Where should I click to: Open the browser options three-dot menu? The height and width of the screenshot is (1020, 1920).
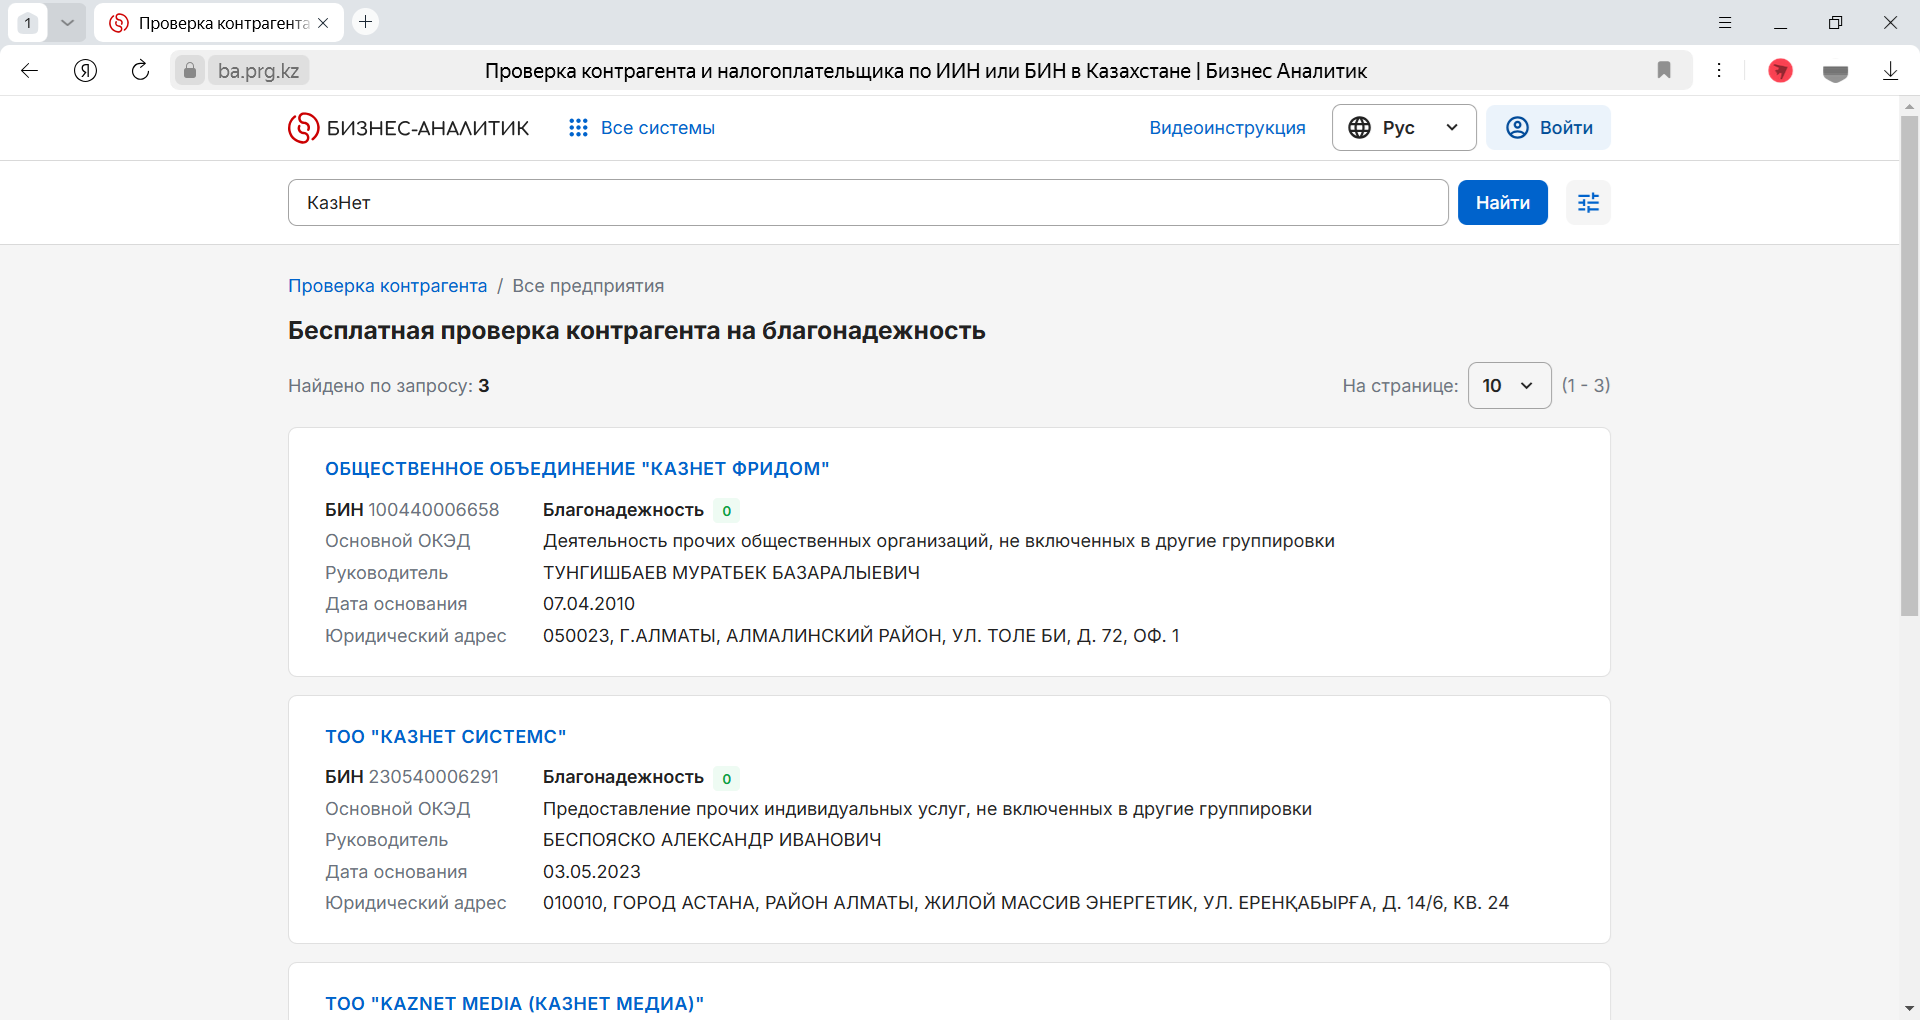click(1720, 70)
